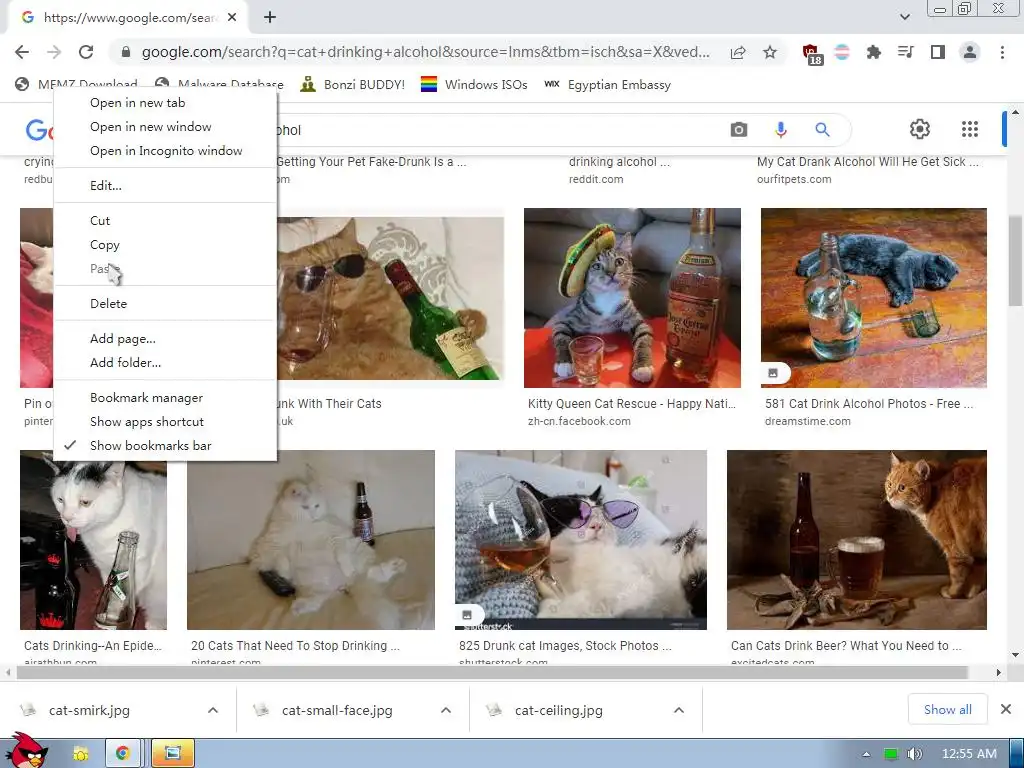Expand the tab search chevron
Screen dimensions: 1024x768
pos(904,17)
